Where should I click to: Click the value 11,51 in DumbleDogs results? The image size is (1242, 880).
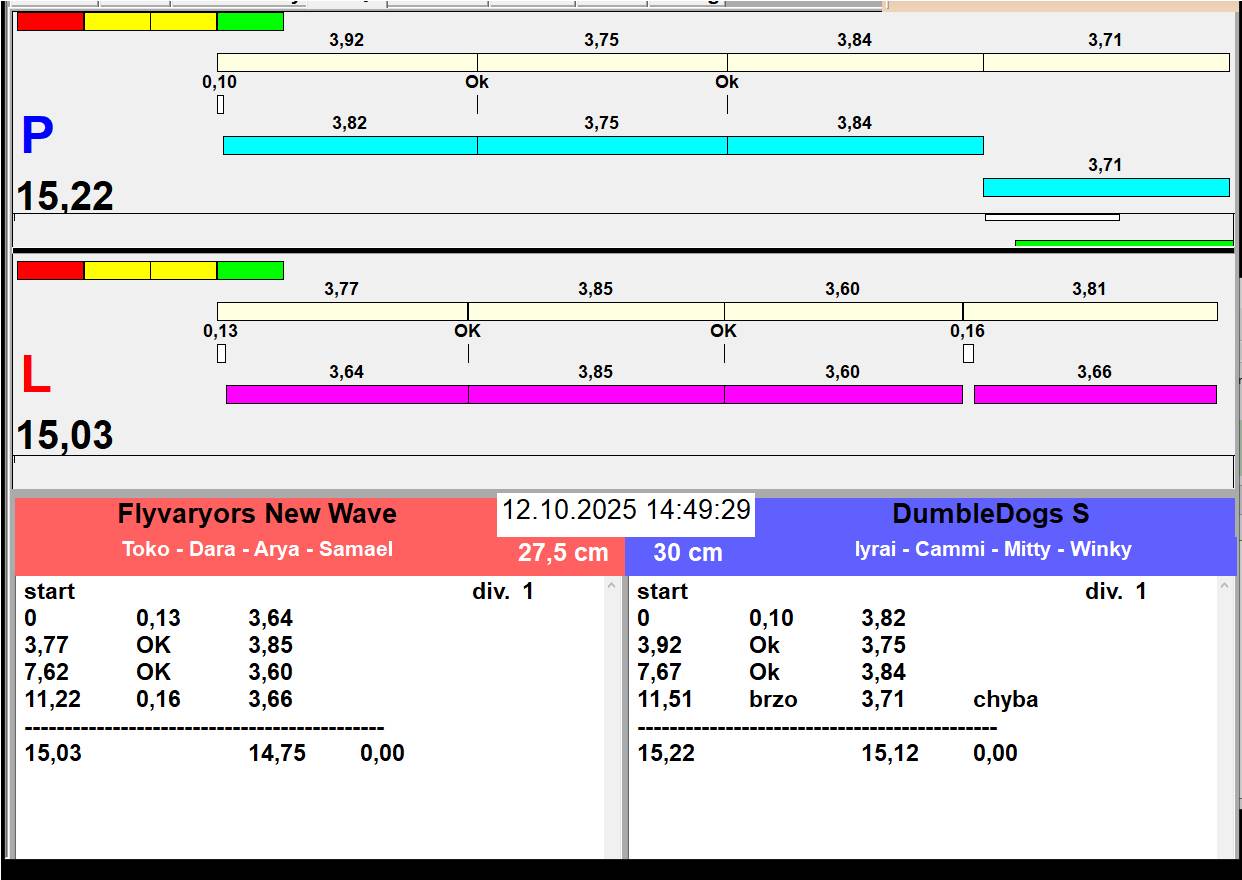pyautogui.click(x=665, y=699)
